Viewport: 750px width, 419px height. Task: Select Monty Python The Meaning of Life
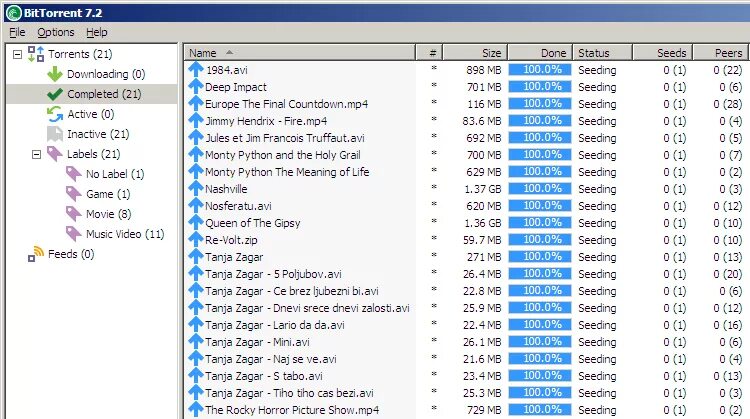click(287, 172)
